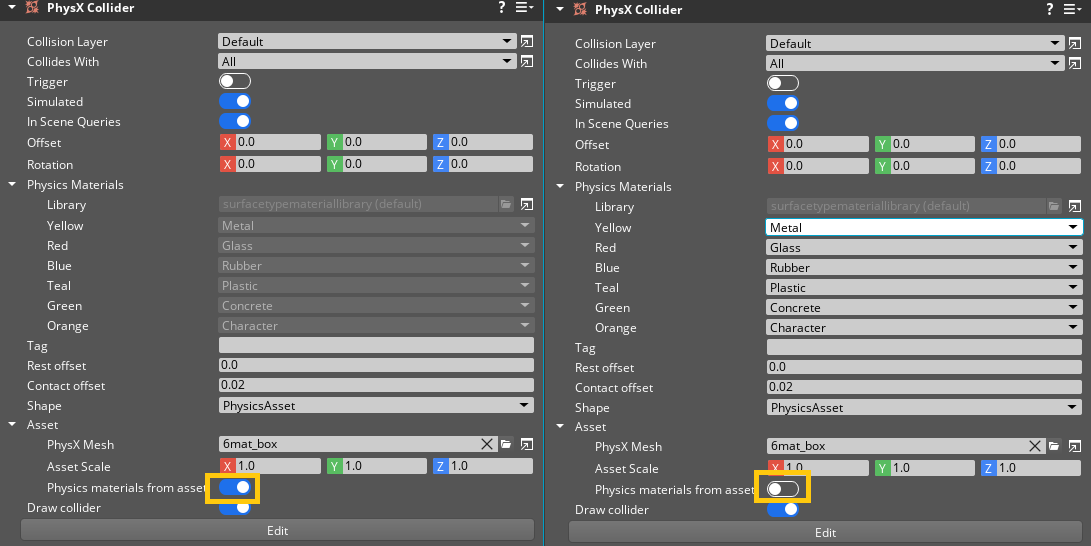The image size is (1091, 546).
Task: Open Green material dropdown in right panel
Action: click(x=924, y=307)
